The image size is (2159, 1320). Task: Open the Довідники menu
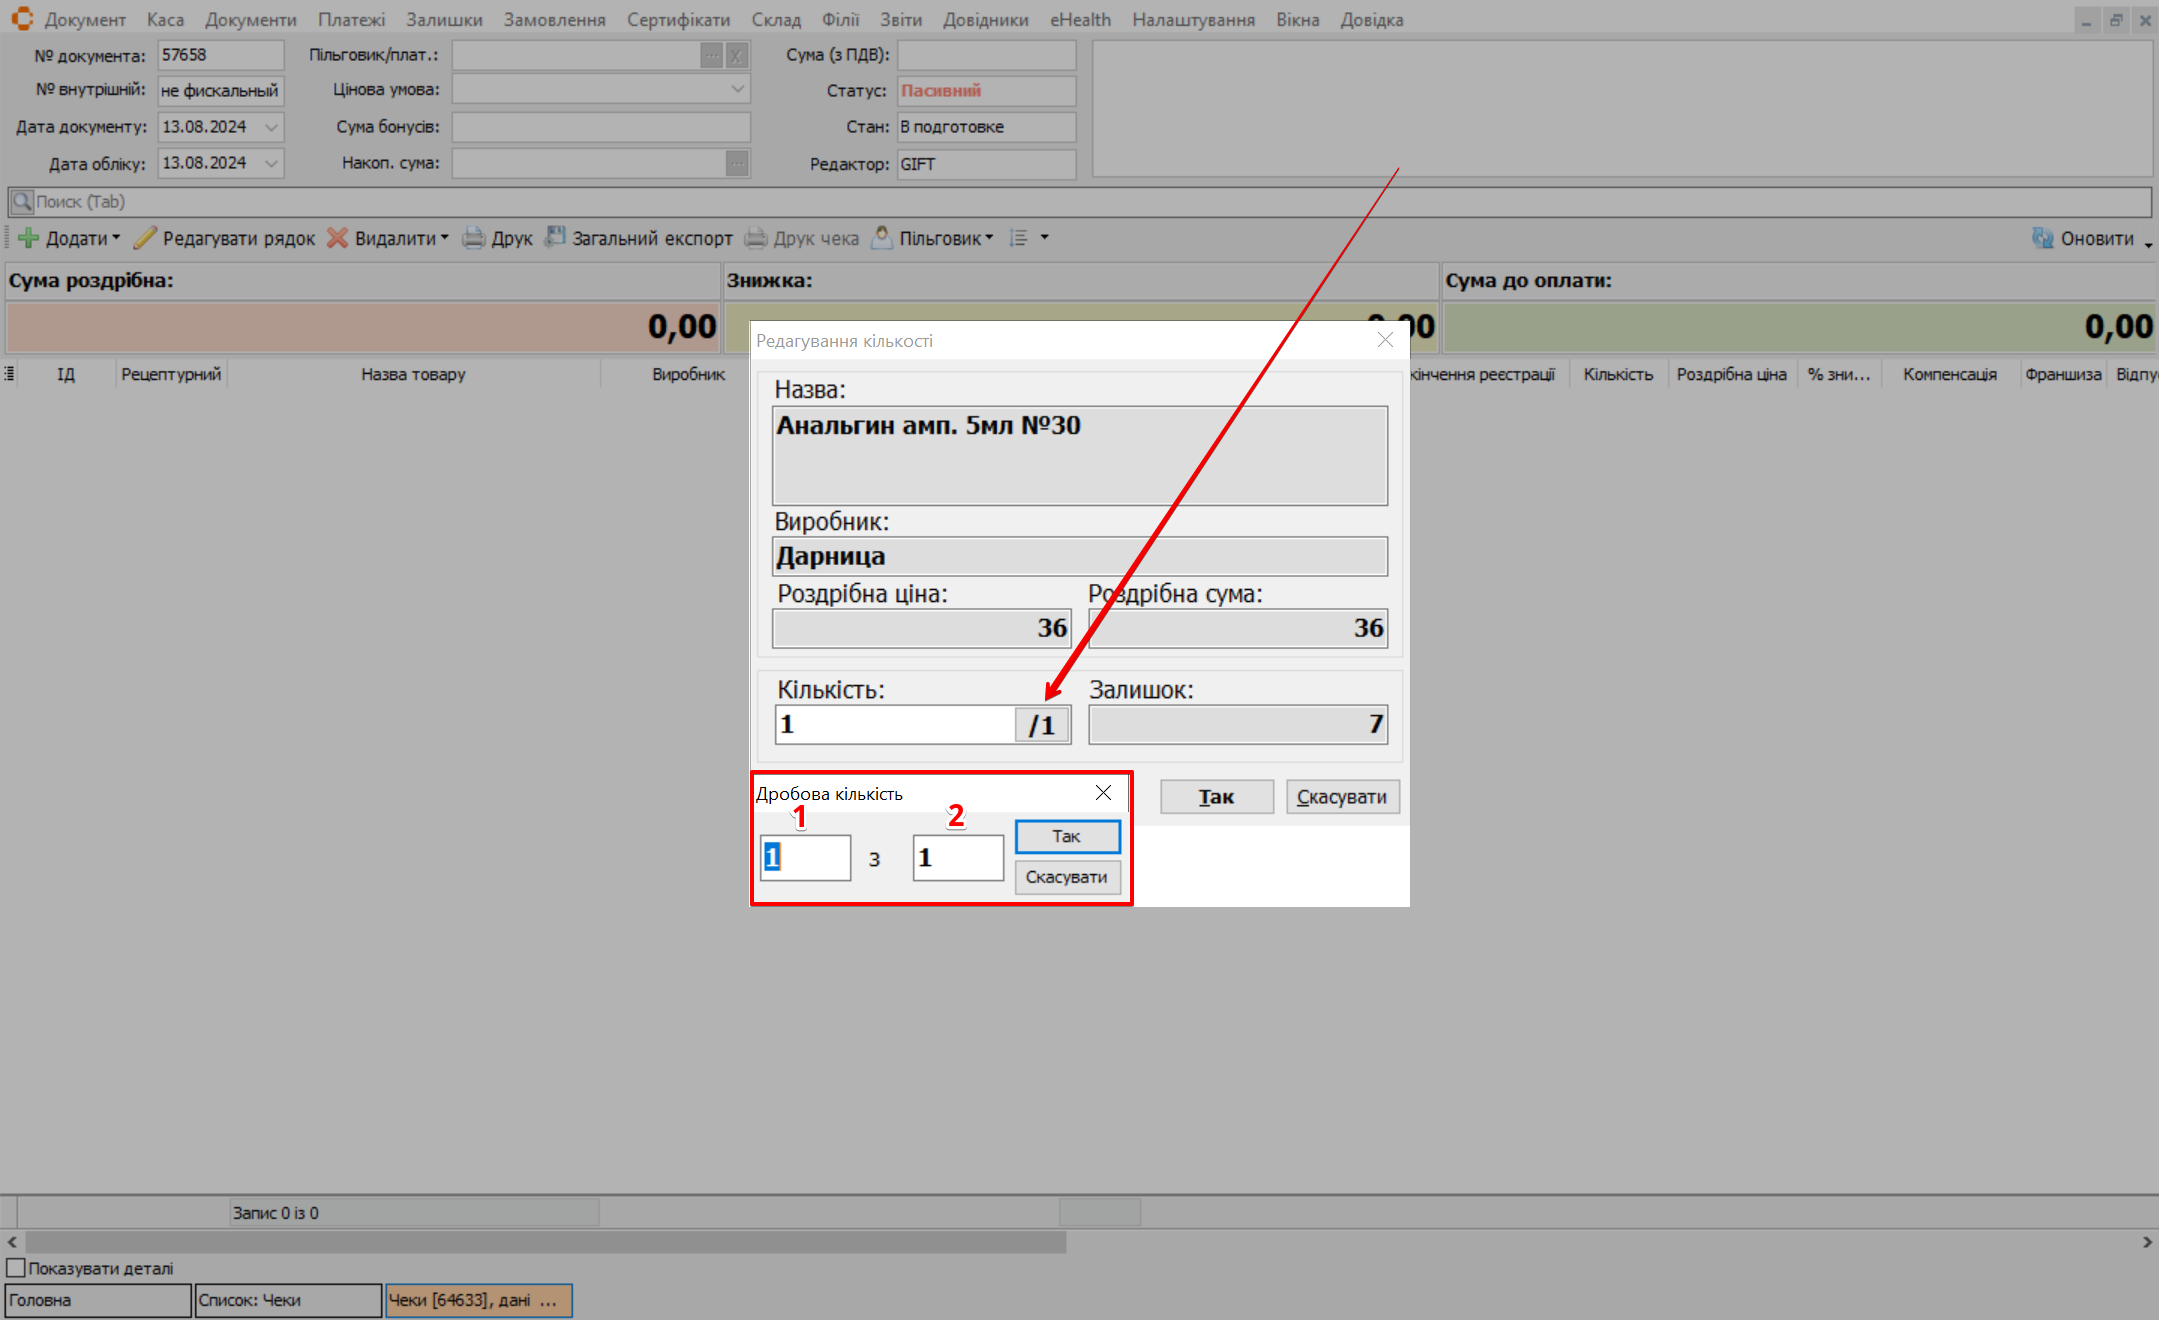[x=985, y=20]
